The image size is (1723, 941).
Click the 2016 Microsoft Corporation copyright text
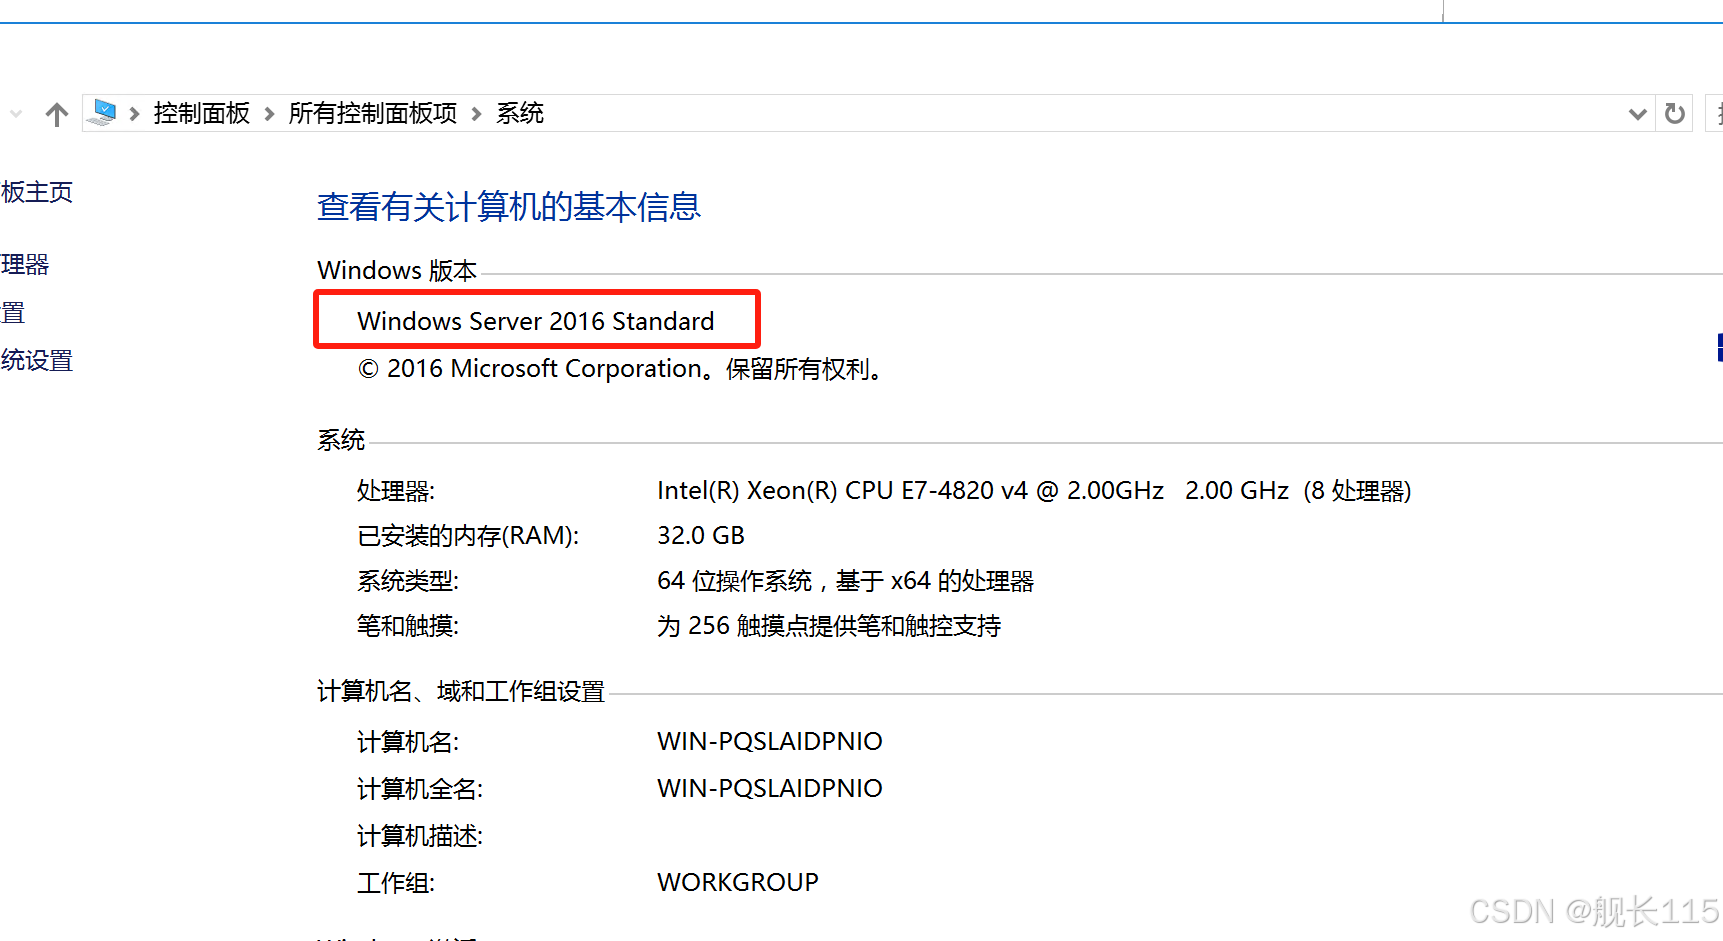click(619, 369)
